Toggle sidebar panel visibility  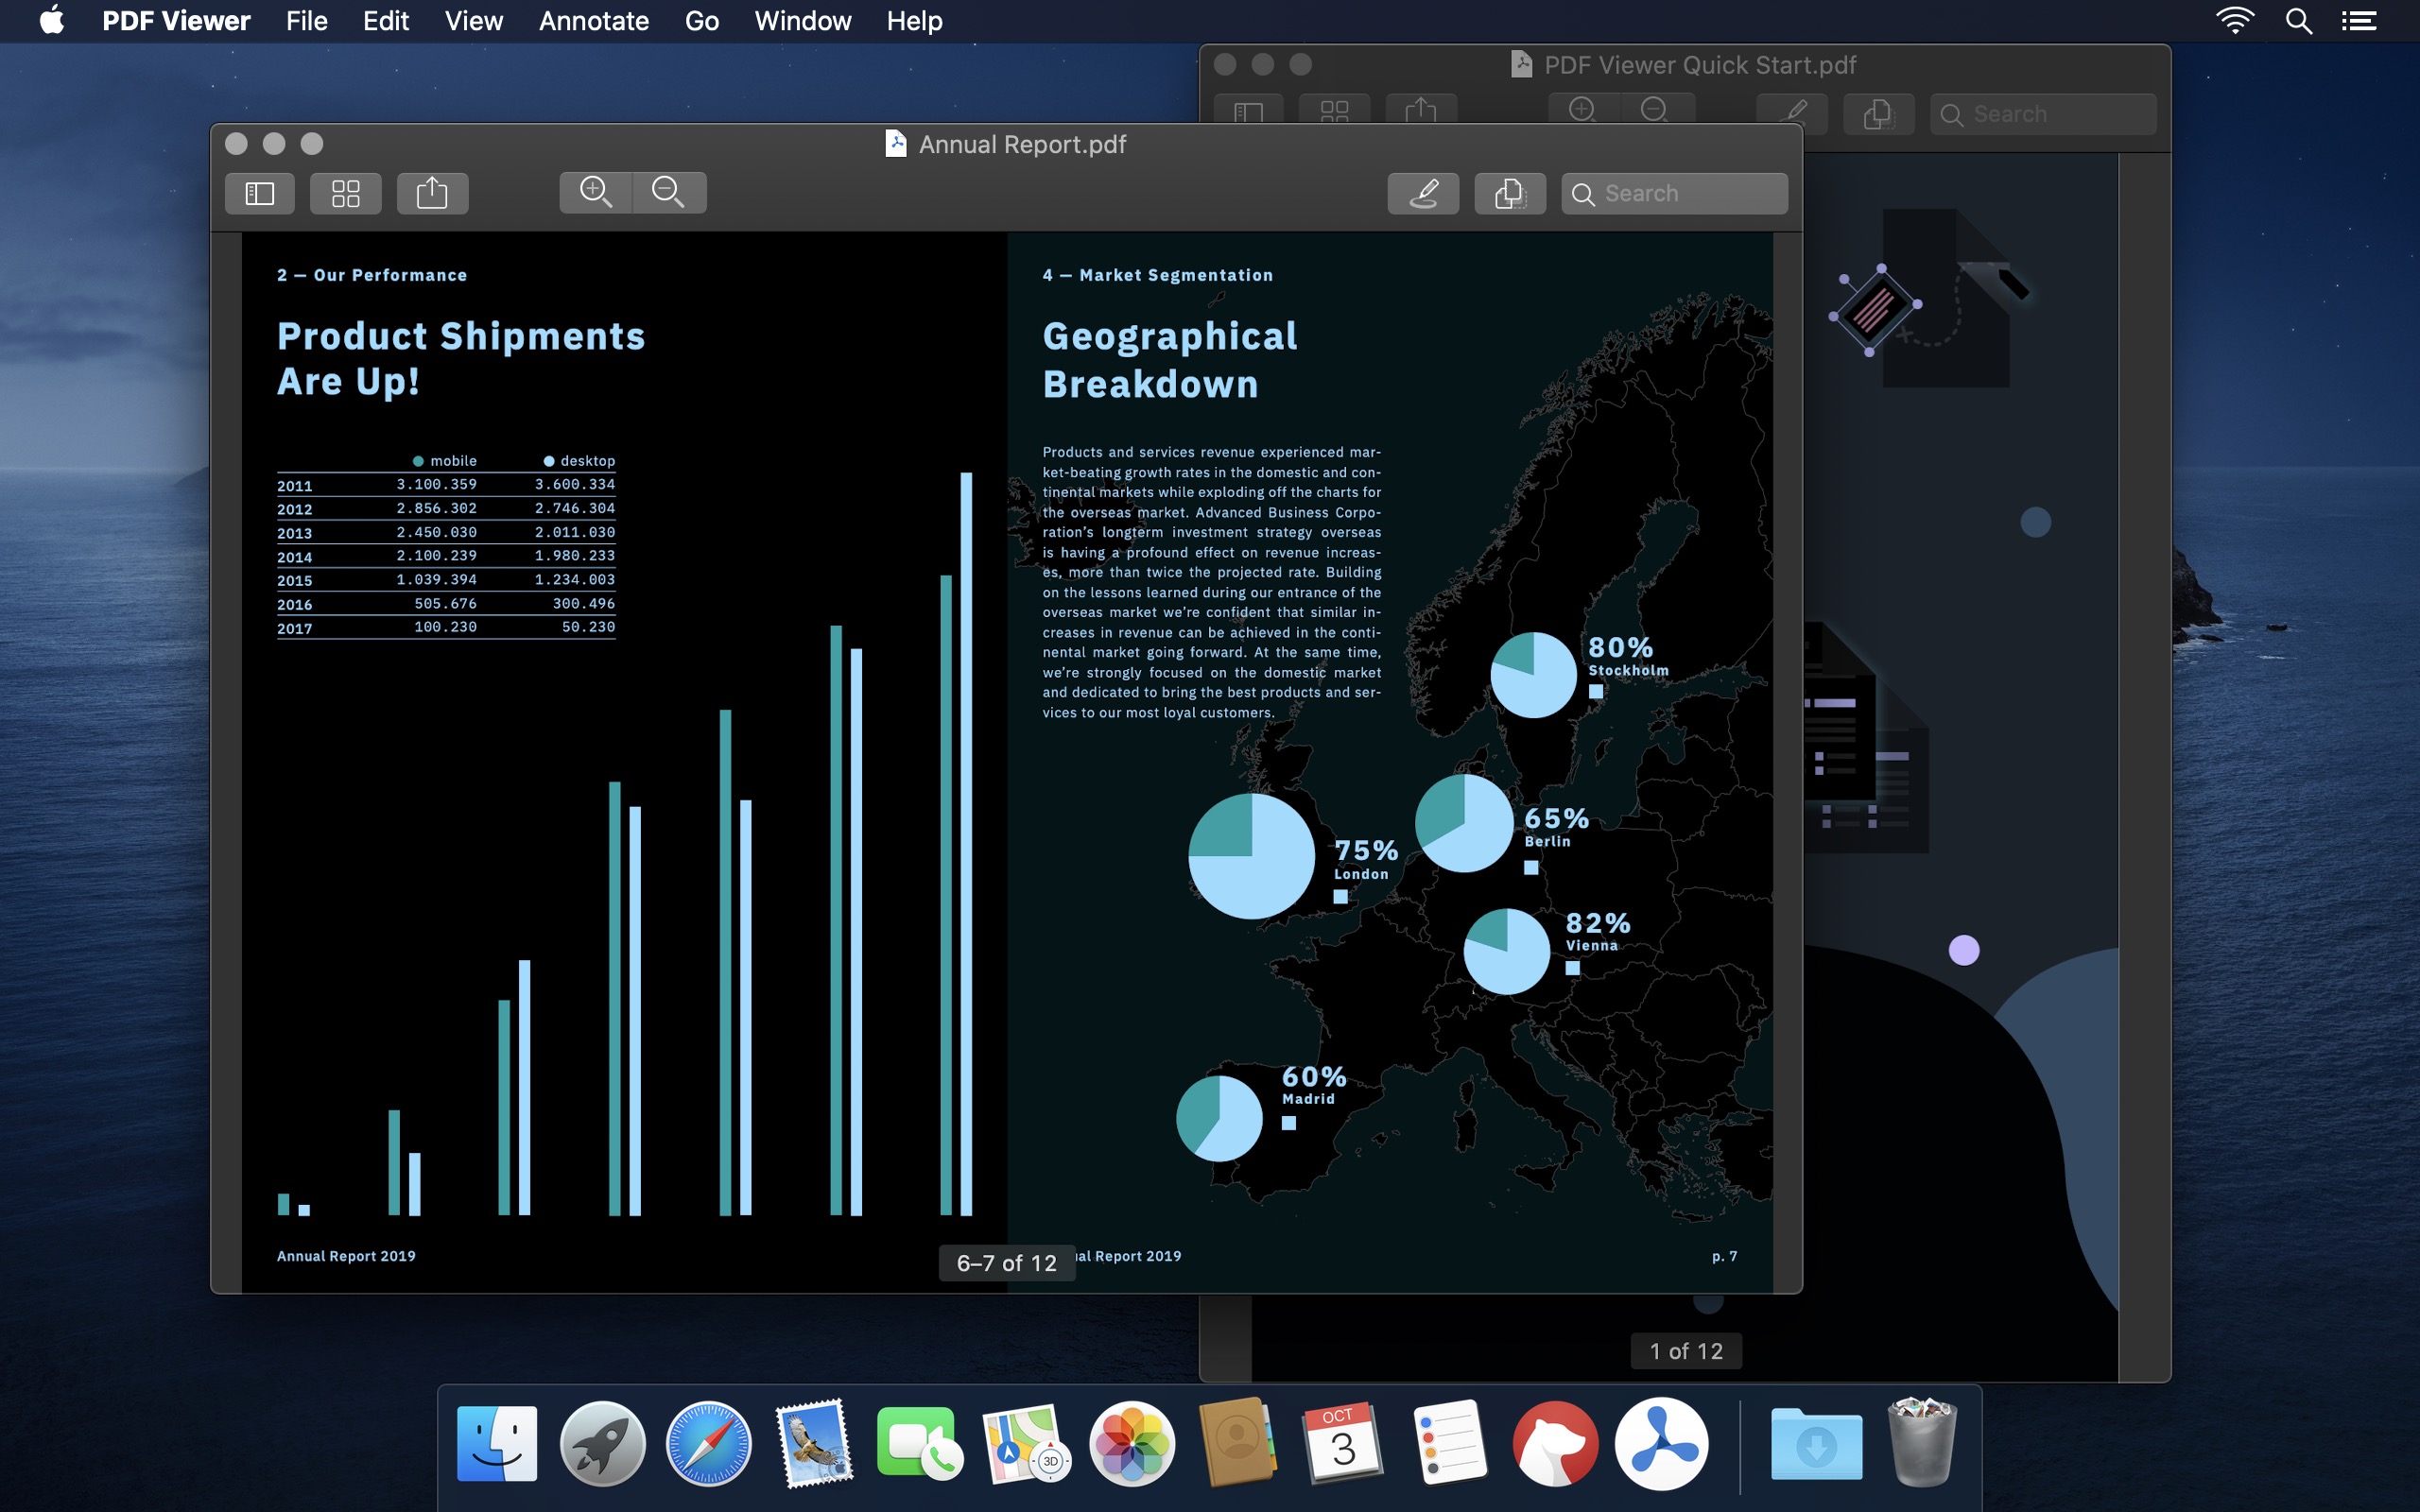click(258, 192)
